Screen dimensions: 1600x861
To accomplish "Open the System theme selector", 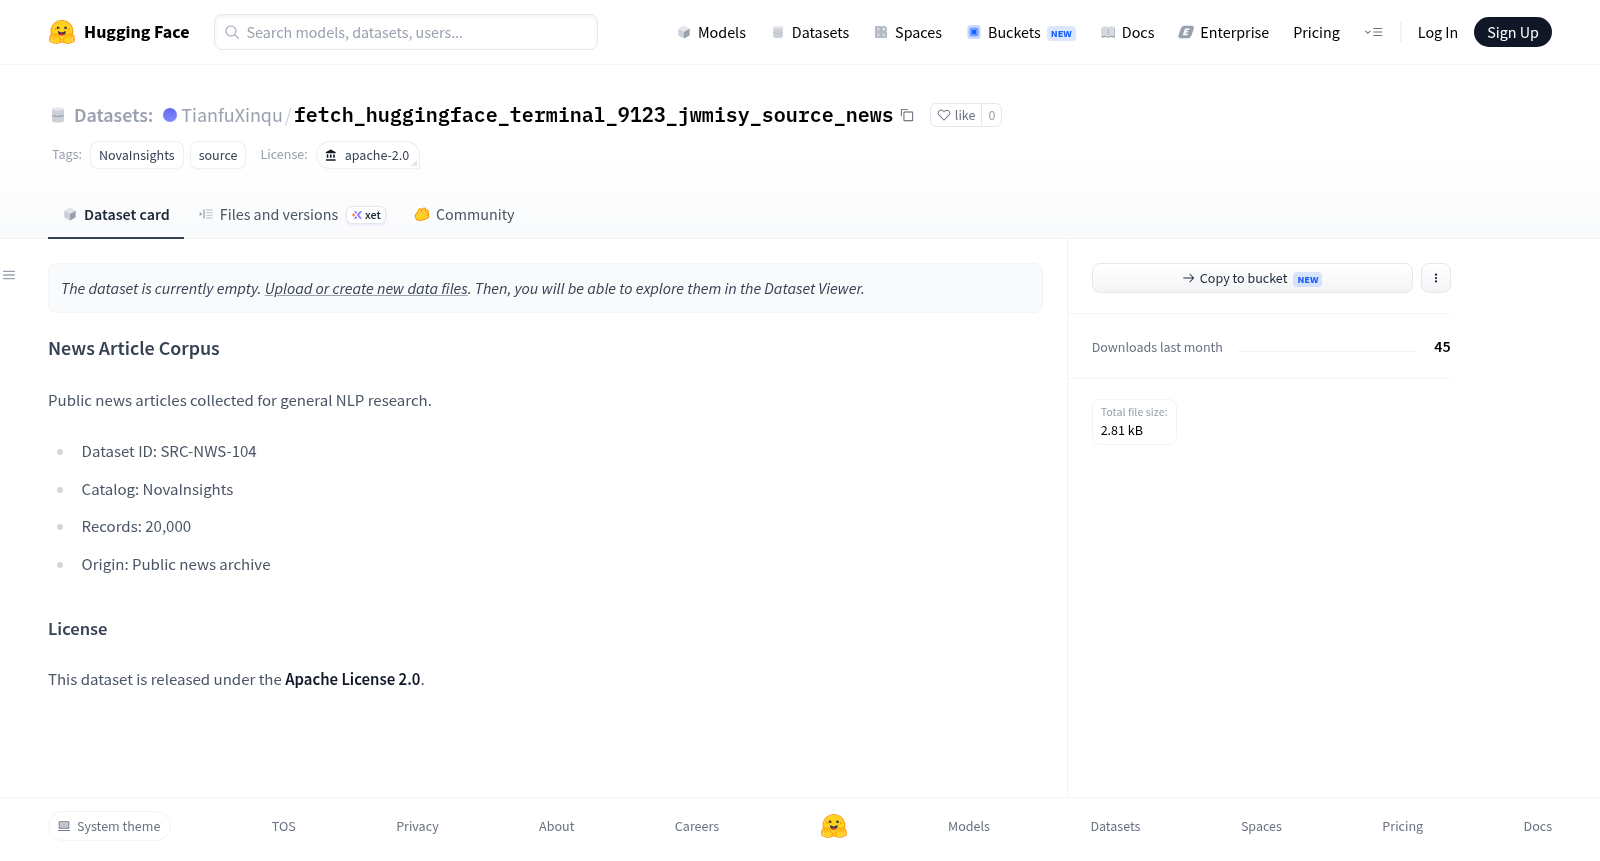I will click(109, 826).
